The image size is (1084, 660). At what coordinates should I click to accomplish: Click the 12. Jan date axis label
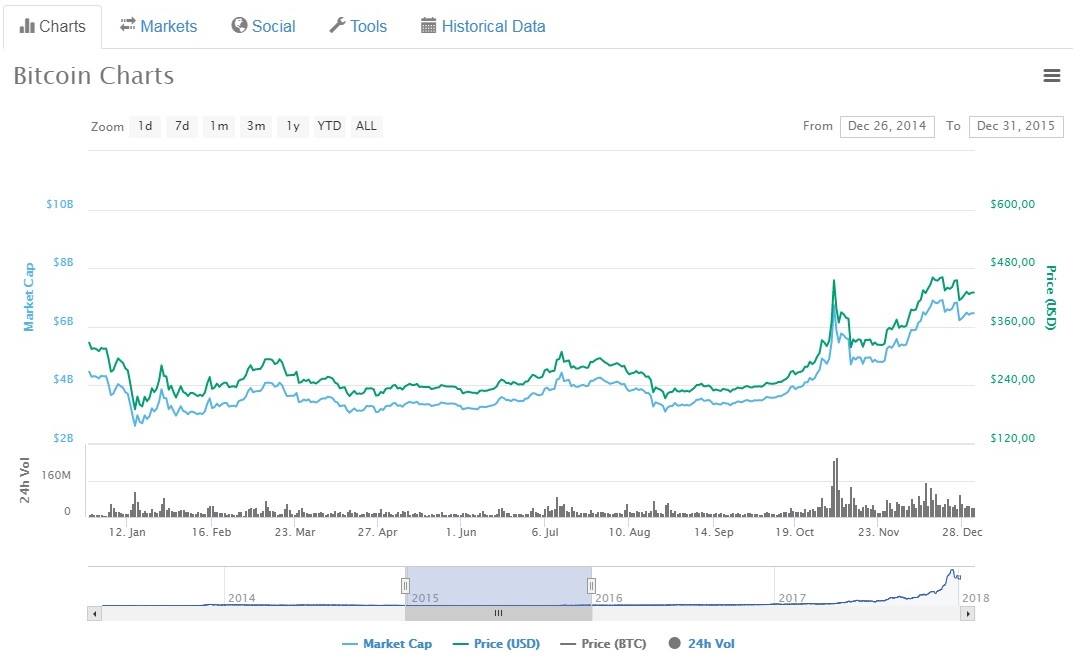[127, 532]
